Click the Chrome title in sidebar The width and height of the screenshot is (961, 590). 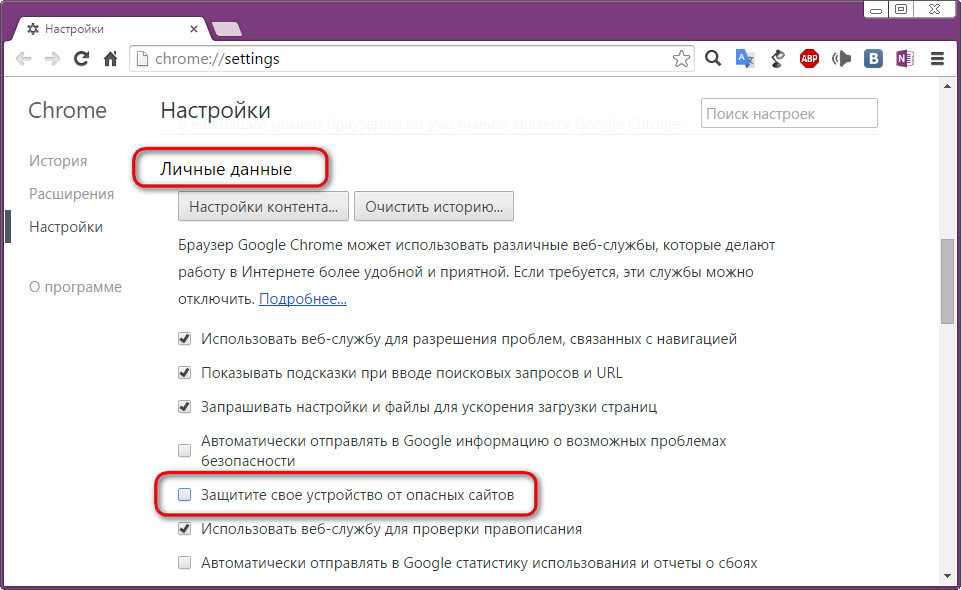click(67, 110)
